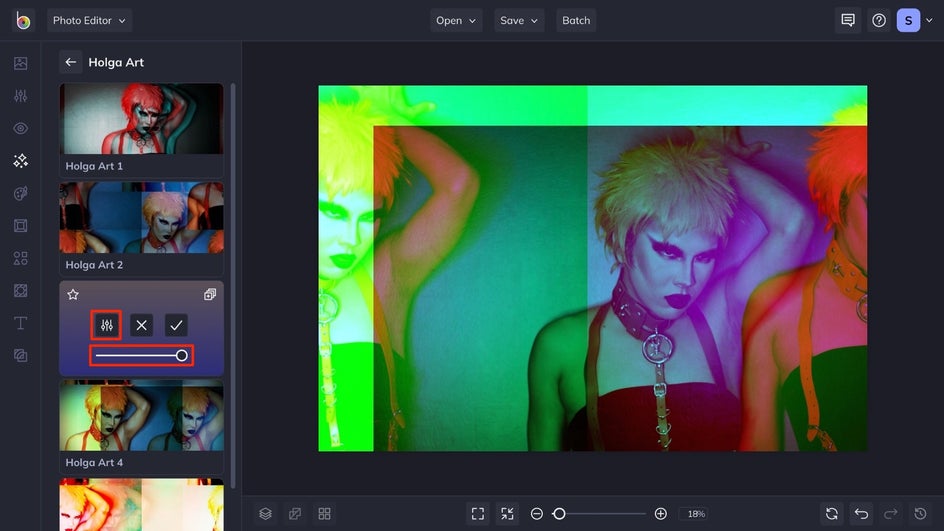Screen dimensions: 944x531
Task: Redo the last action
Action: 891,514
